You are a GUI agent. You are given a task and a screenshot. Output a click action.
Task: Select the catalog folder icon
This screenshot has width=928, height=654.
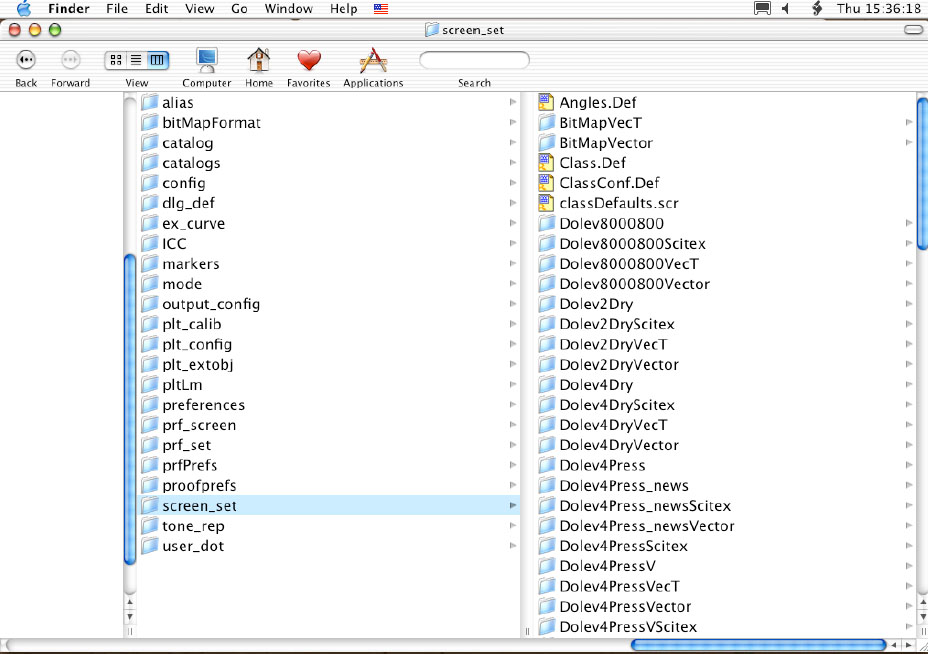tap(150, 143)
